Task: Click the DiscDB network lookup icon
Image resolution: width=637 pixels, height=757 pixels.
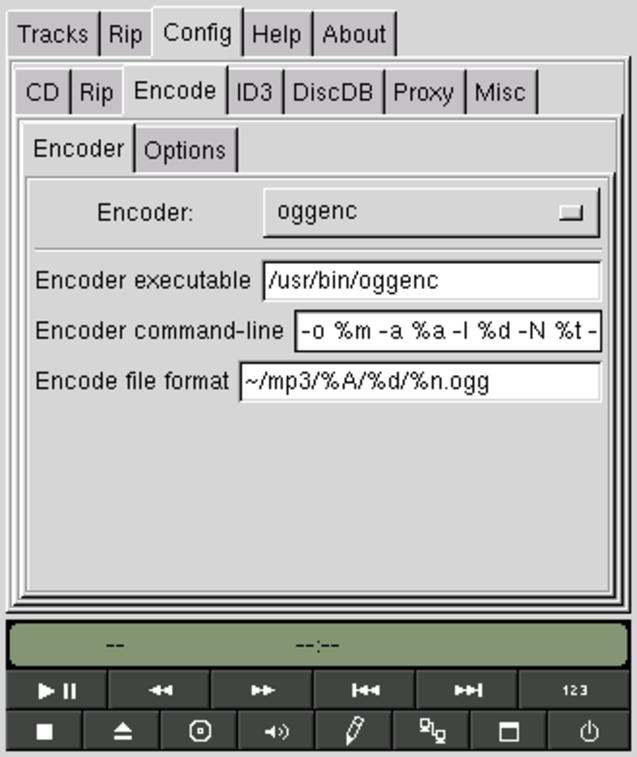Action: point(432,731)
